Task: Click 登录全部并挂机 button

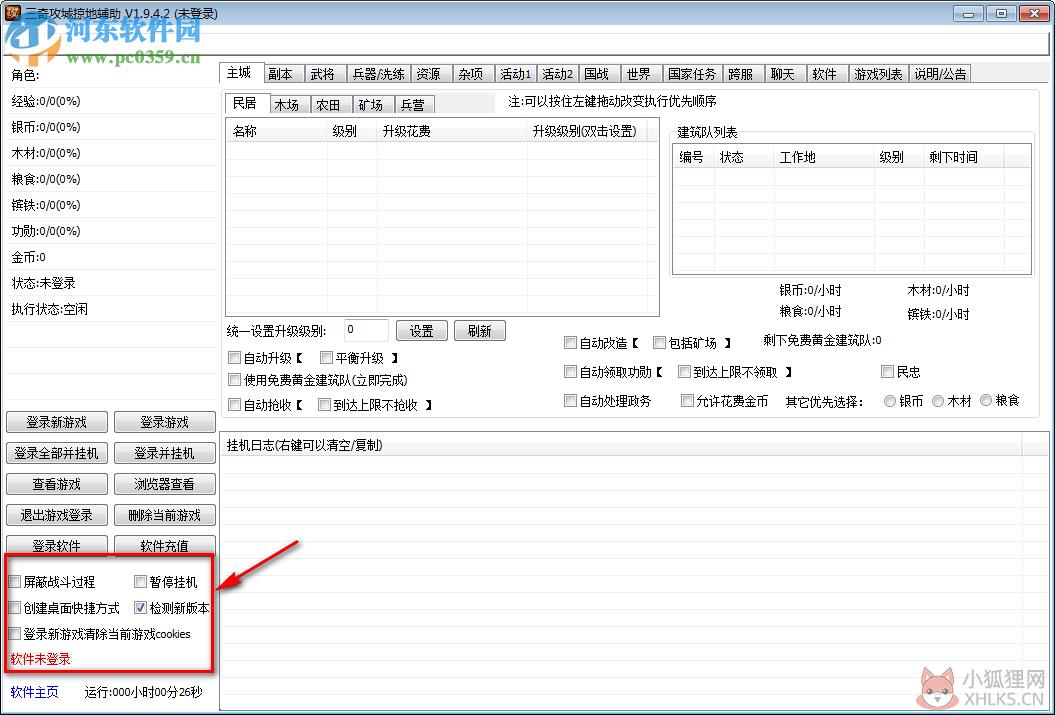Action: coord(57,453)
